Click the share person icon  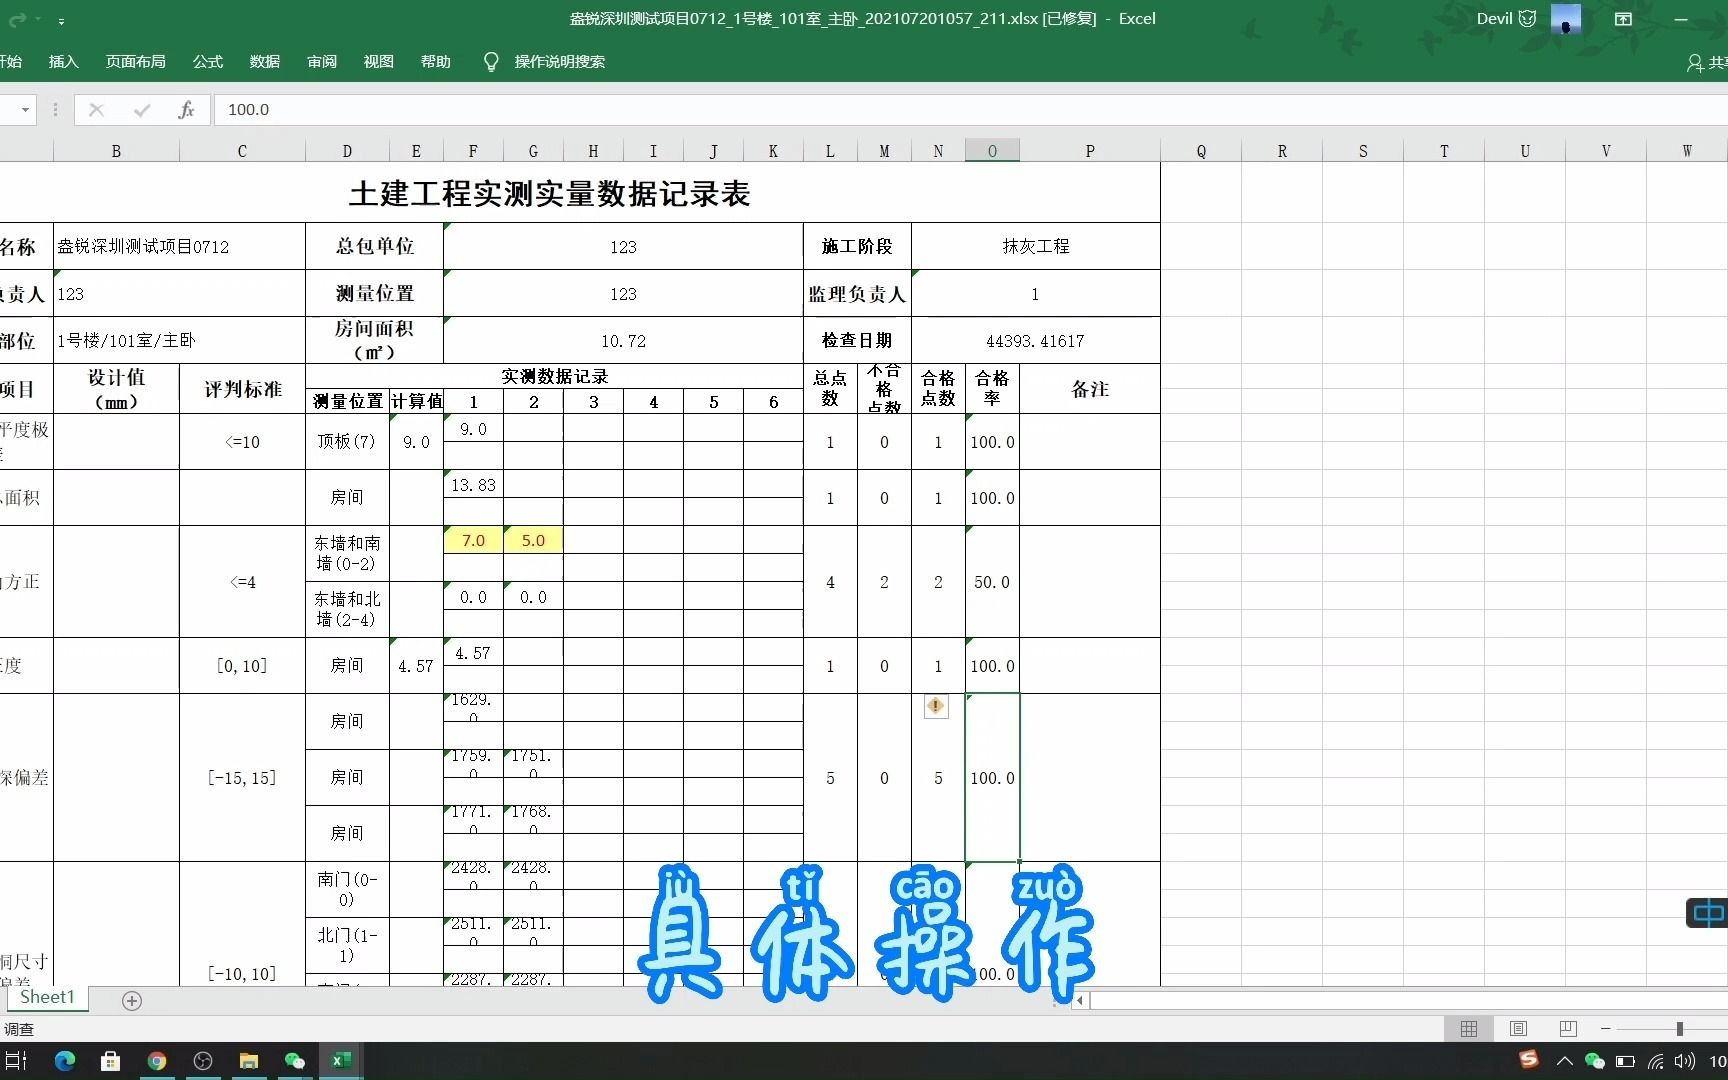coord(1694,63)
